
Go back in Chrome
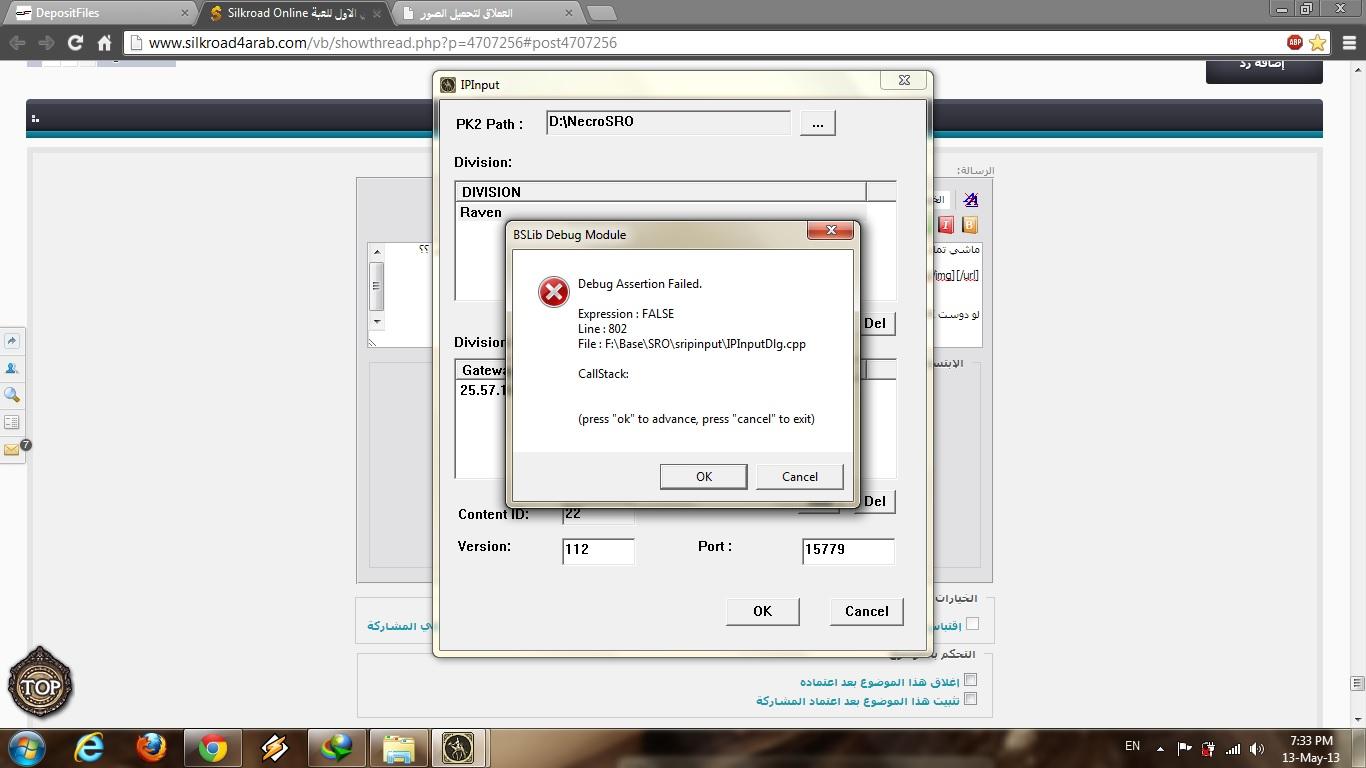point(17,43)
